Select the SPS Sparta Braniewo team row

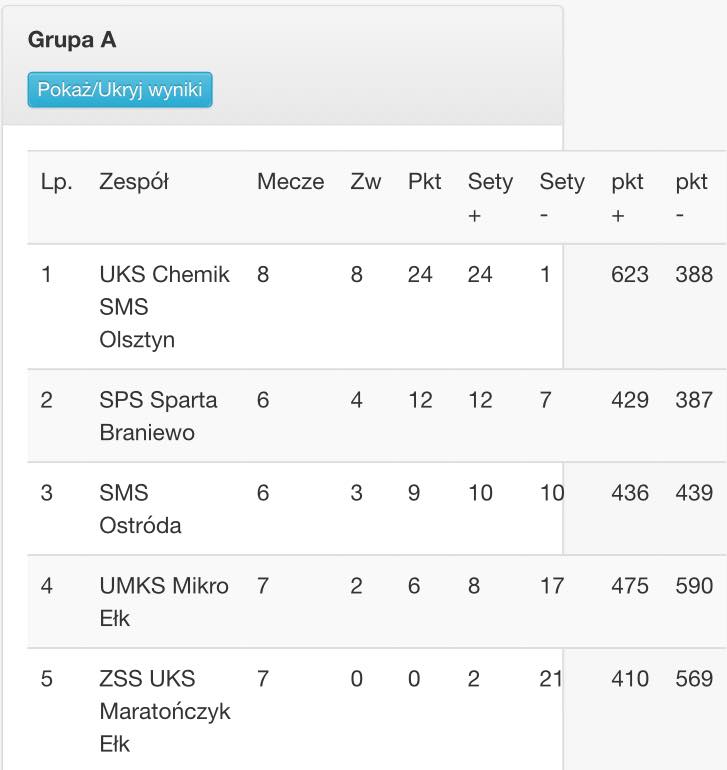[158, 416]
